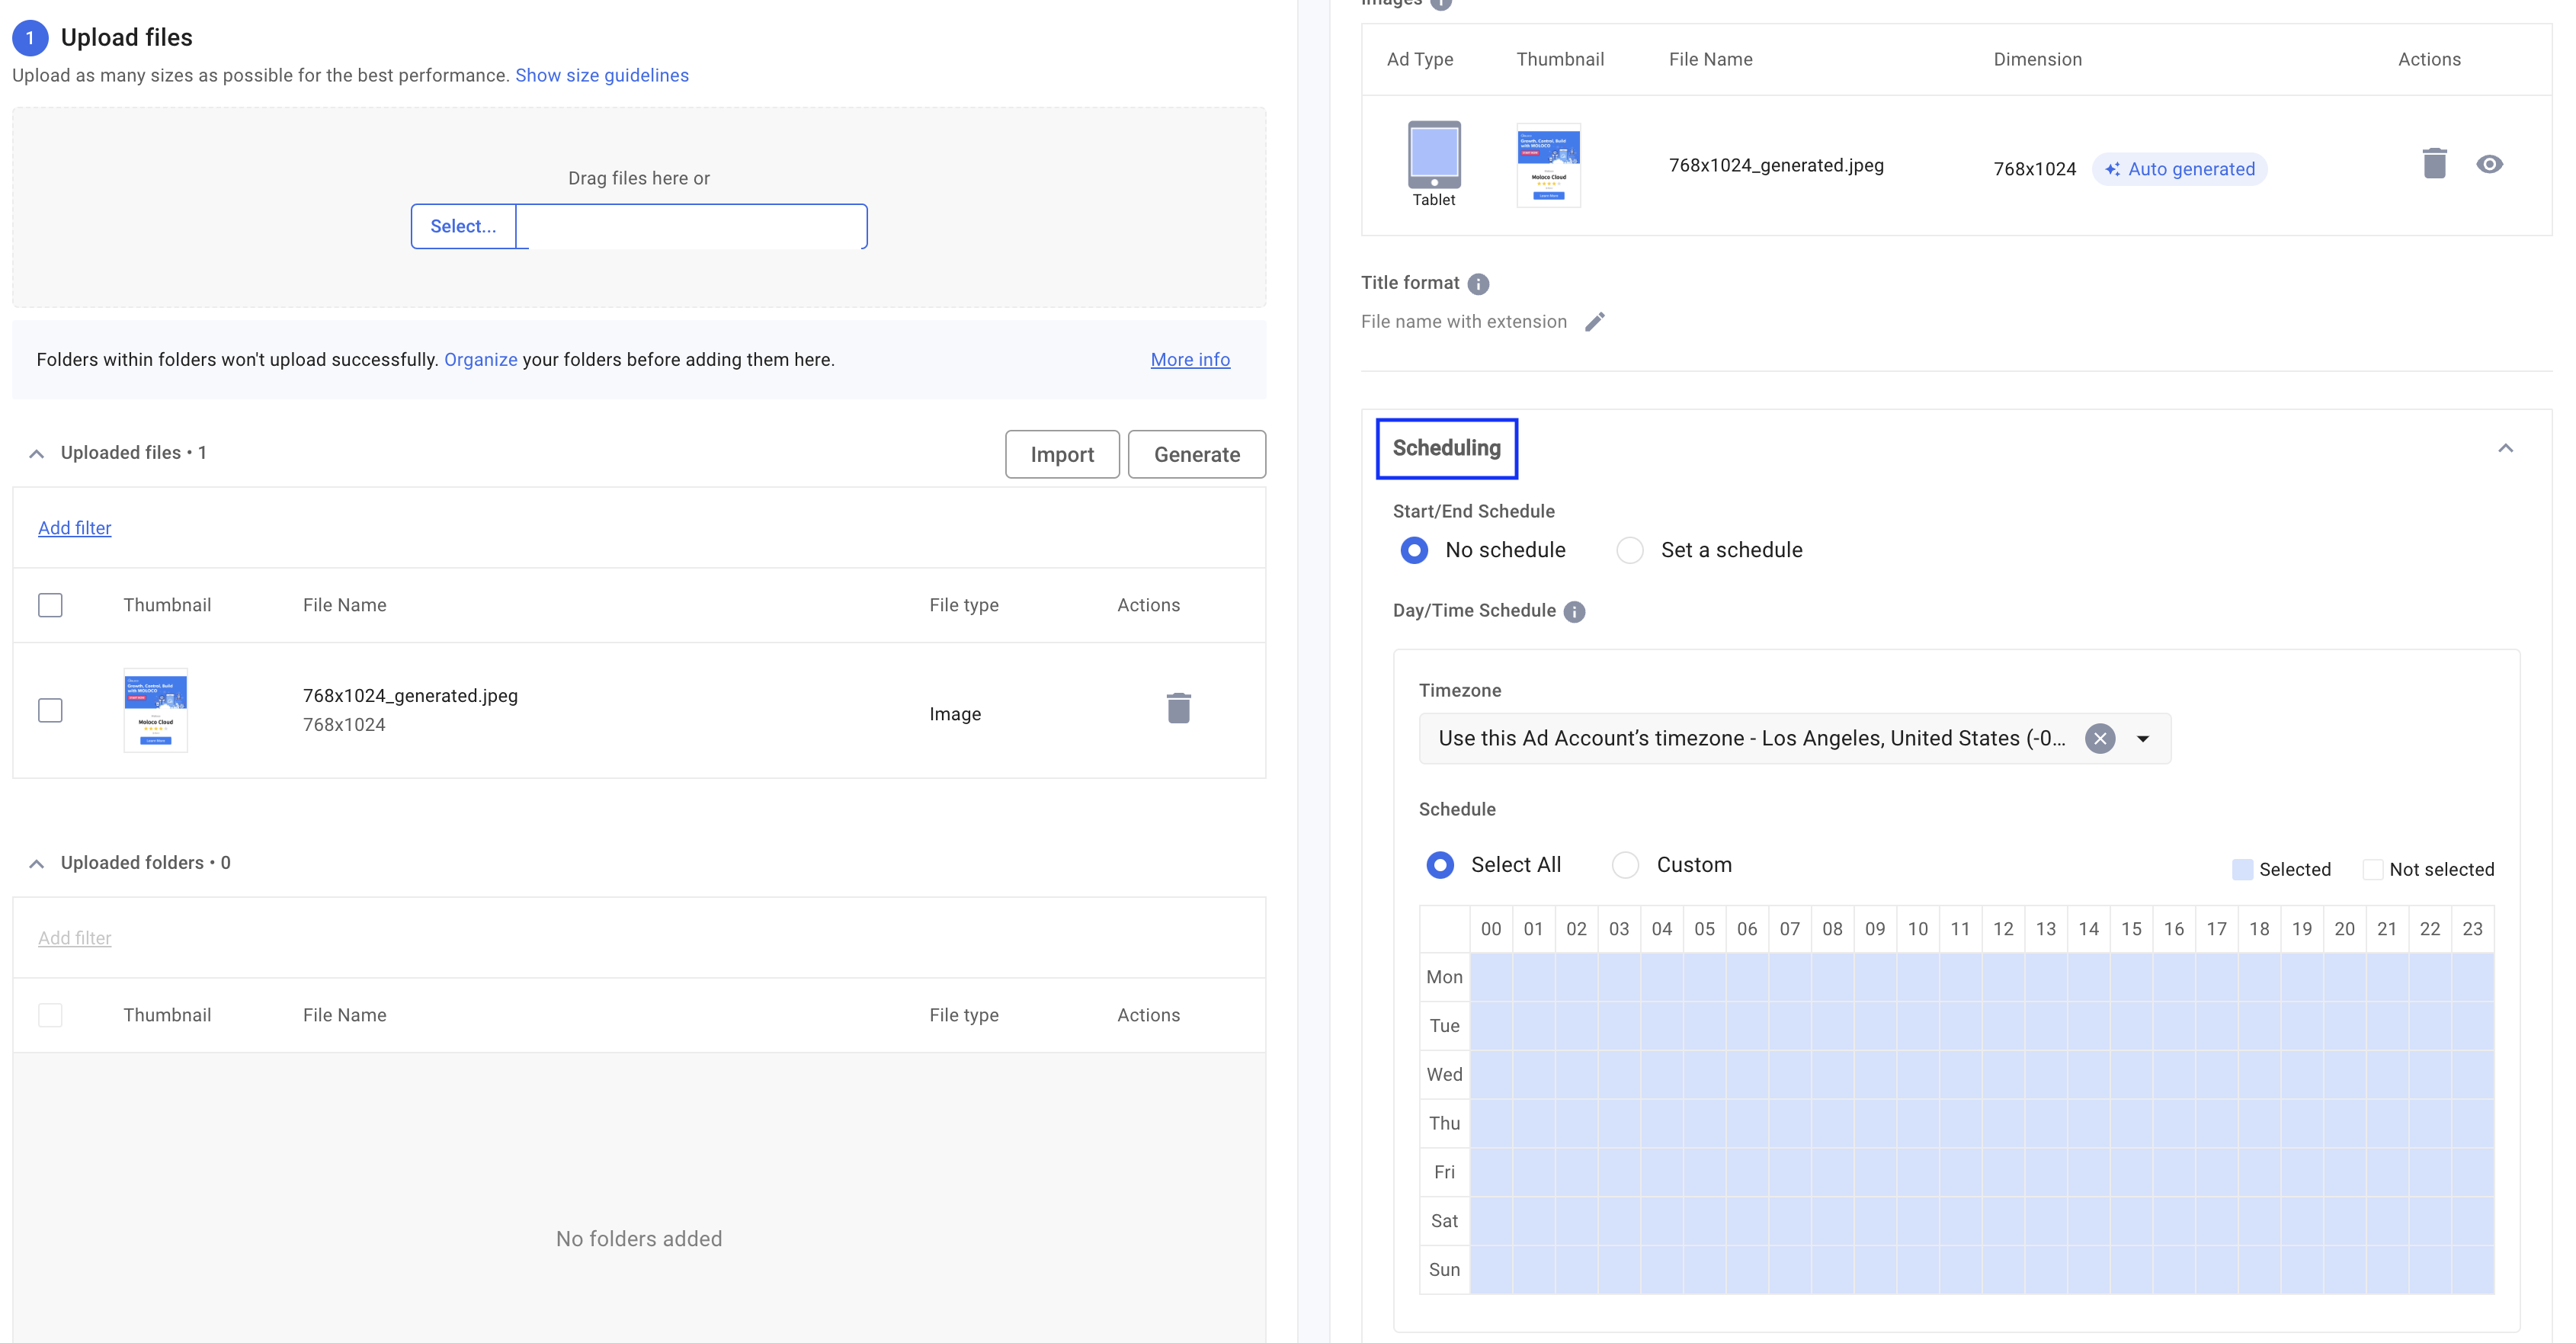Click the 23 hour column header
The height and width of the screenshot is (1343, 2576).
tap(2472, 930)
